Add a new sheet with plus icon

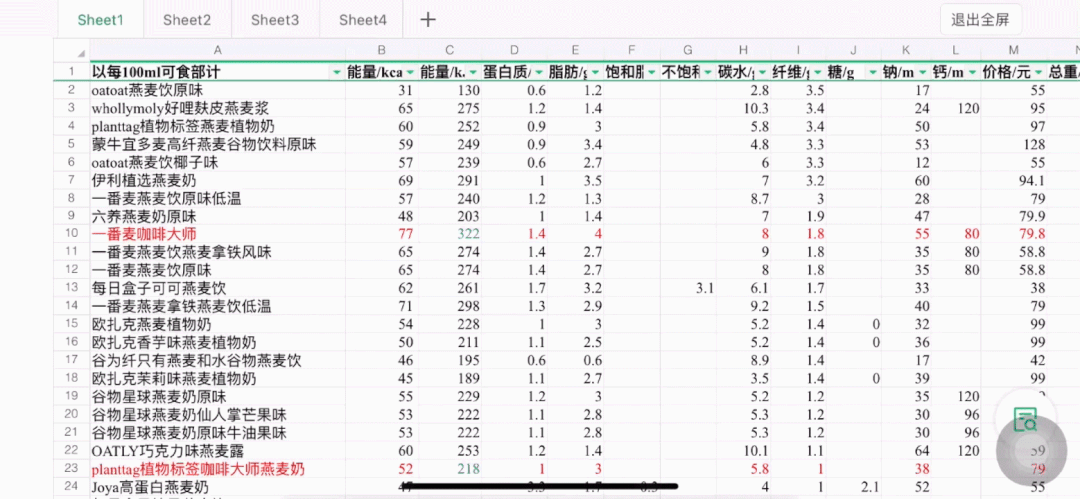(x=428, y=19)
